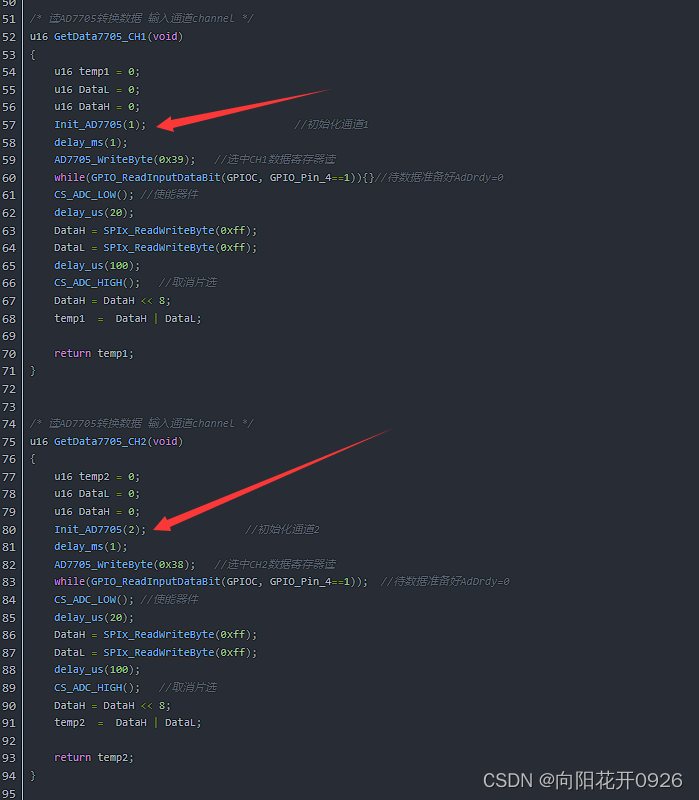This screenshot has height=800, width=699.
Task: Click the GetData7705_CH2 function name
Action: point(101,441)
